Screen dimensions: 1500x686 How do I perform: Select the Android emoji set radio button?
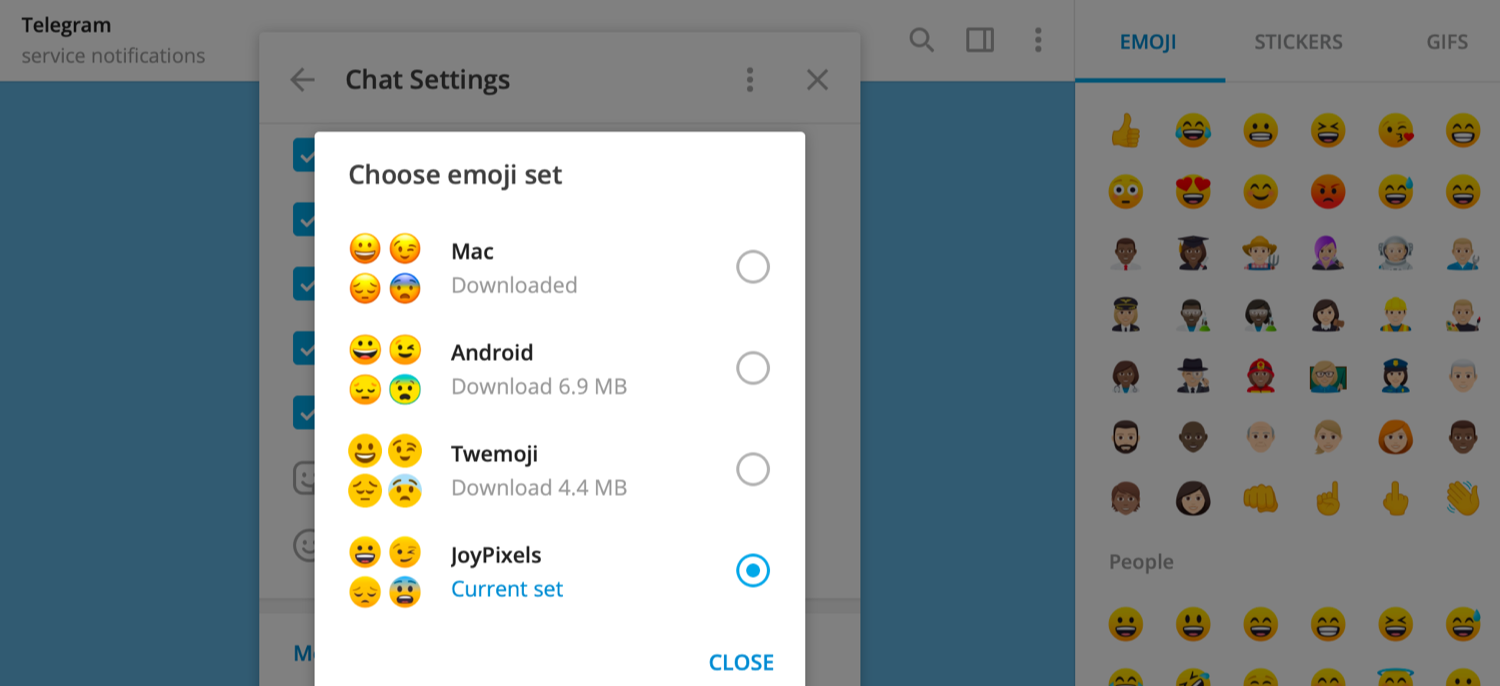[x=753, y=368]
